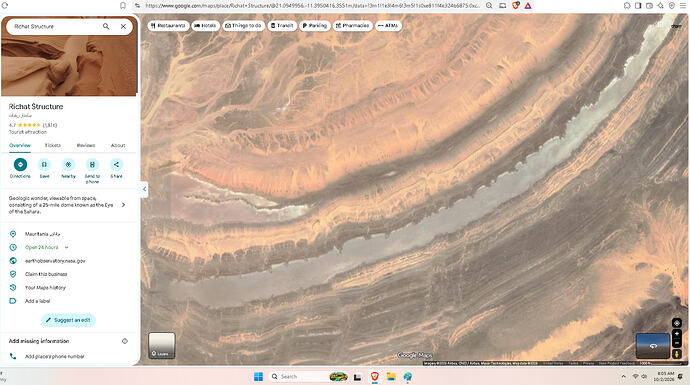Switch to the About tab
The image size is (690, 385).
[117, 145]
